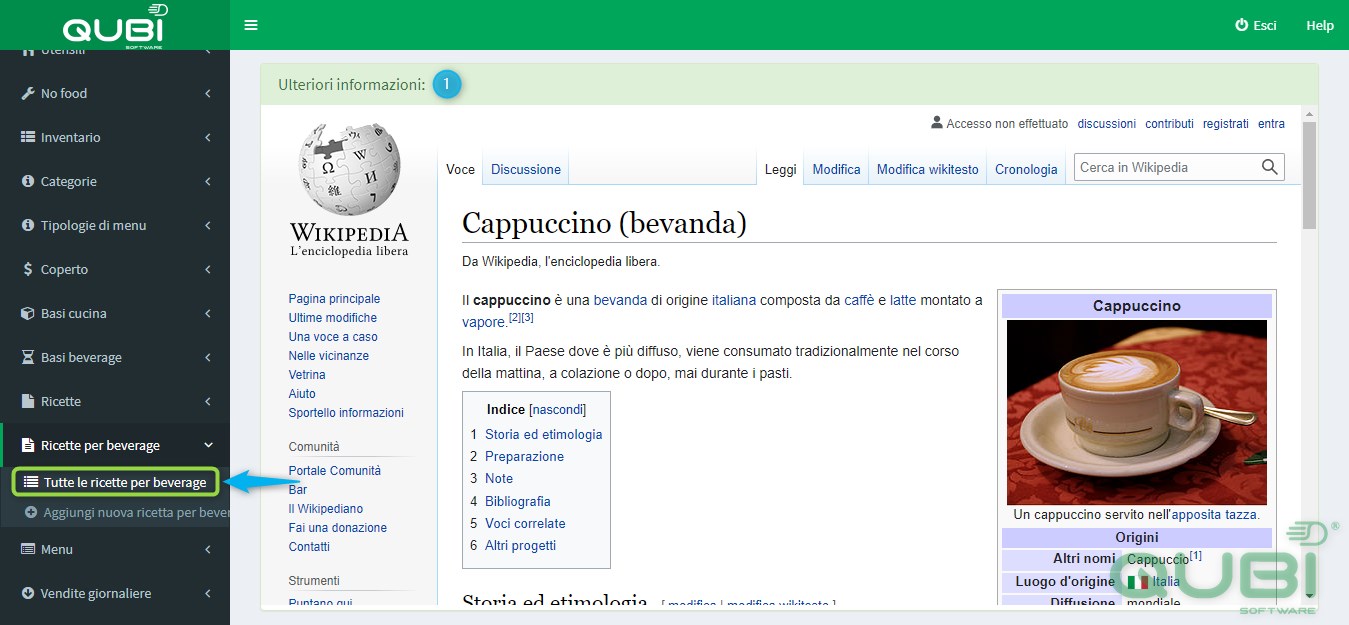Expand the Categorie menu chevron
Image resolution: width=1349 pixels, height=625 pixels.
pos(208,181)
